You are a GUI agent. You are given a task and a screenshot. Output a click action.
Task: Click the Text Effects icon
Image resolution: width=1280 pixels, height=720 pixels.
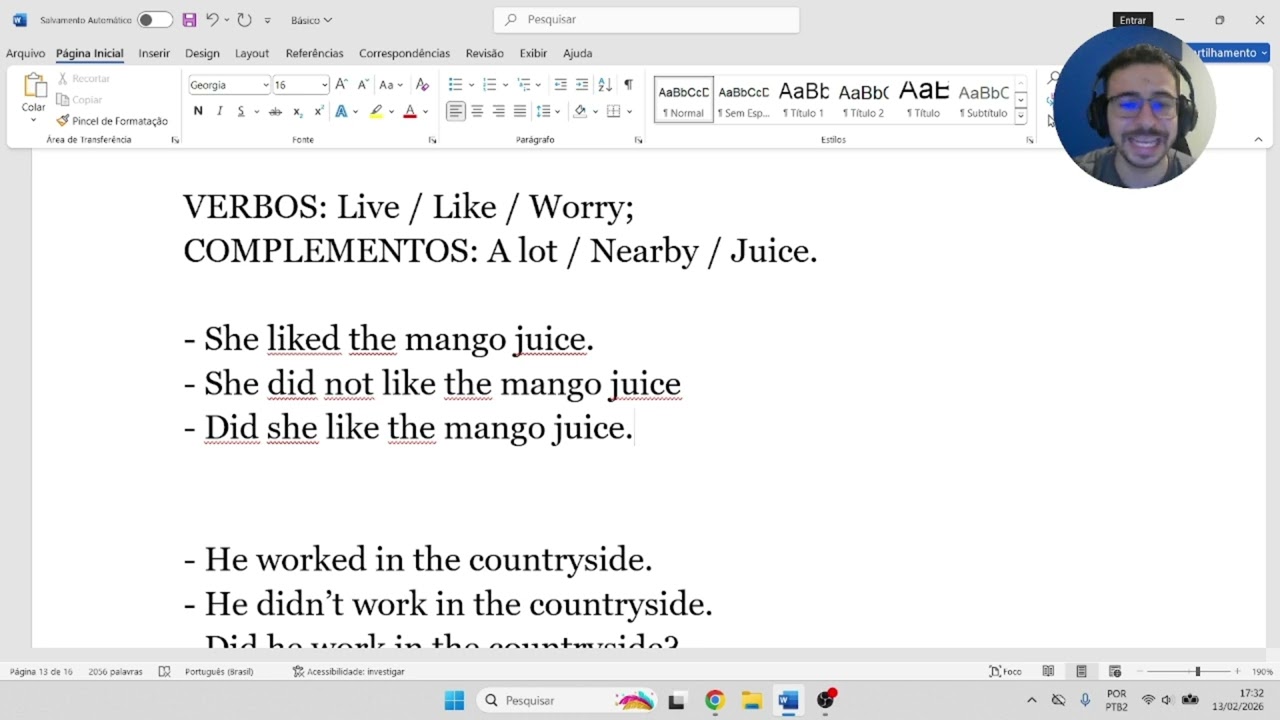(x=342, y=111)
